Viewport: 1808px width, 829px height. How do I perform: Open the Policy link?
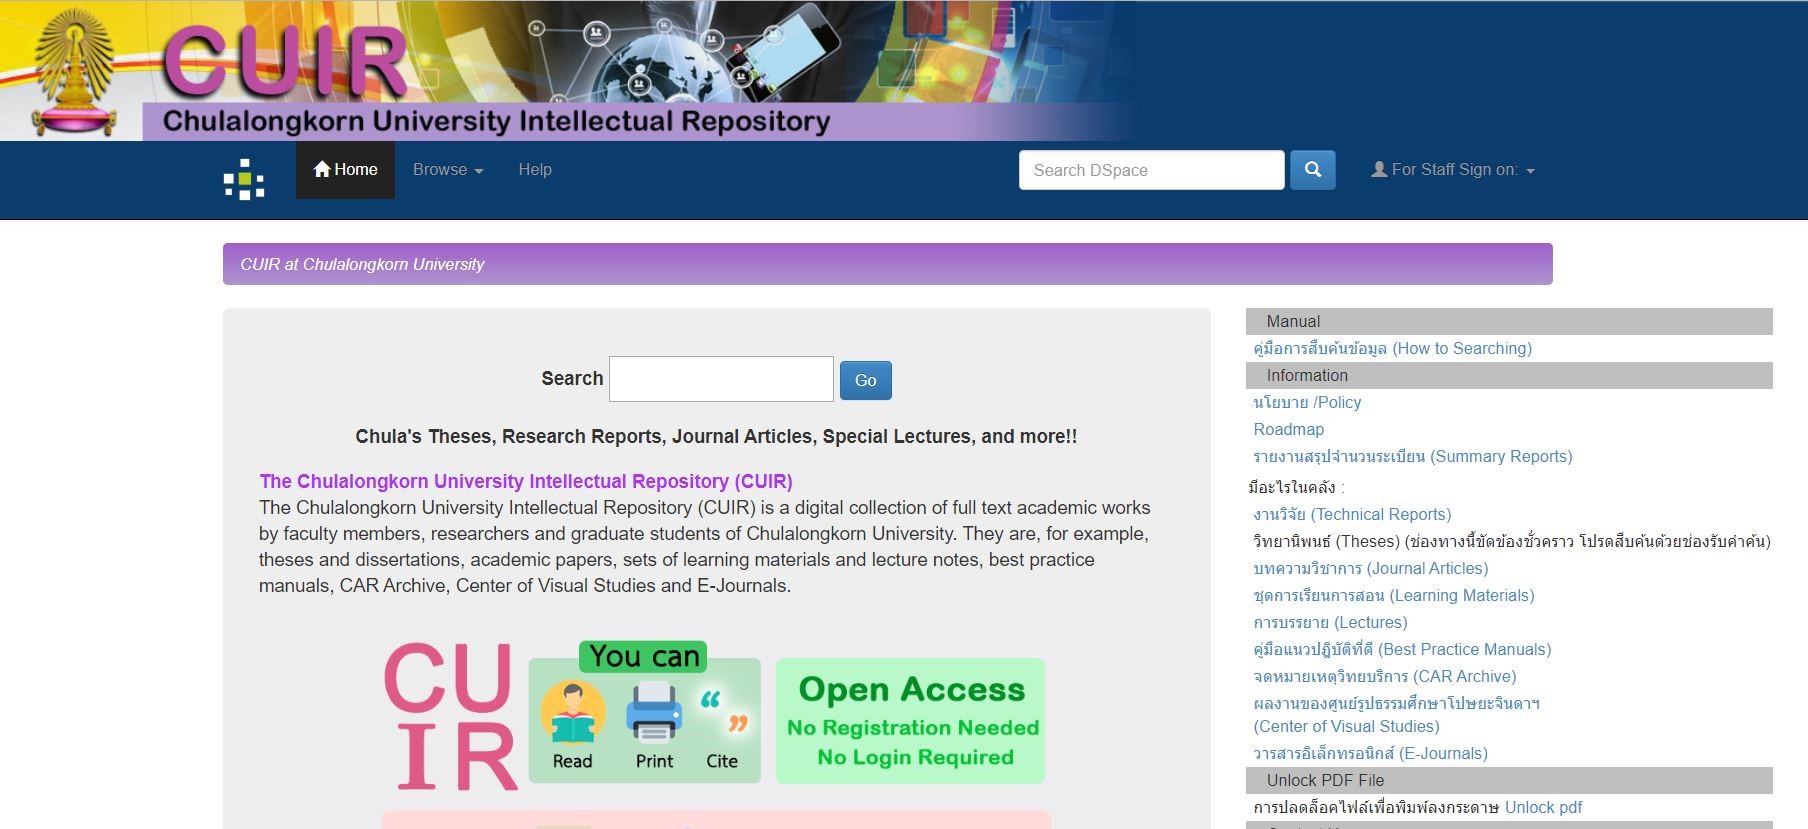click(x=1307, y=402)
